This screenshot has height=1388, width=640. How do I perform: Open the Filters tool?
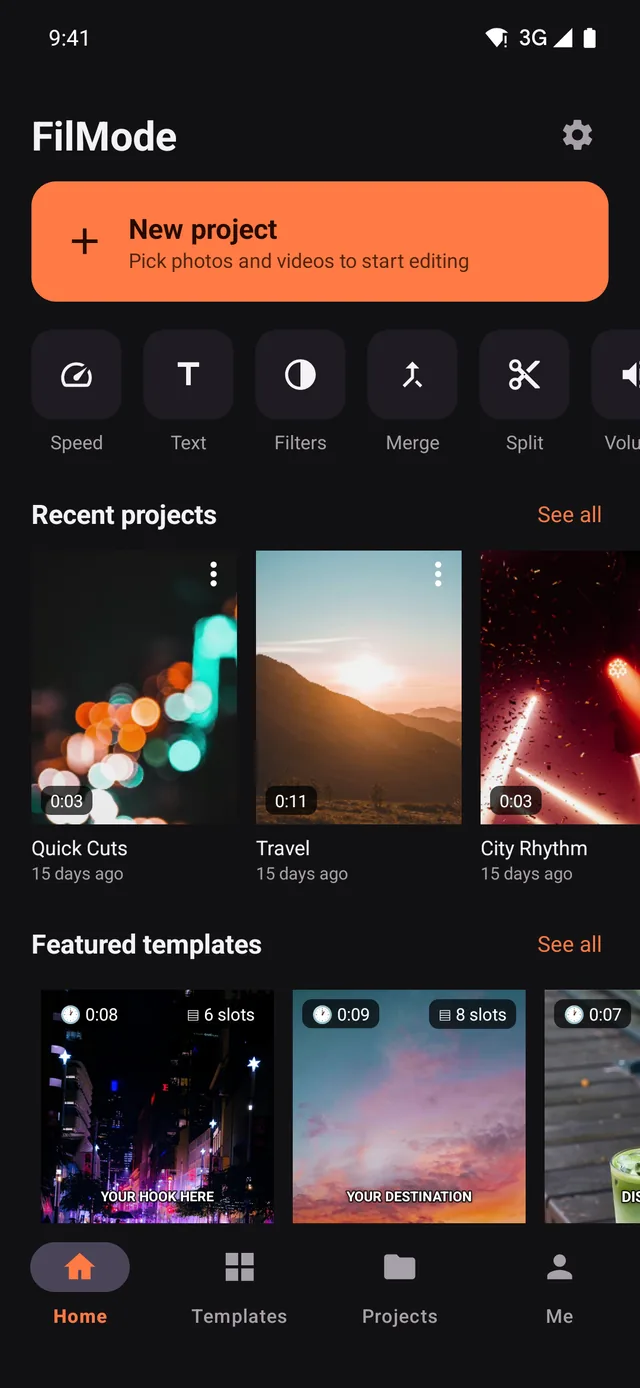click(301, 375)
